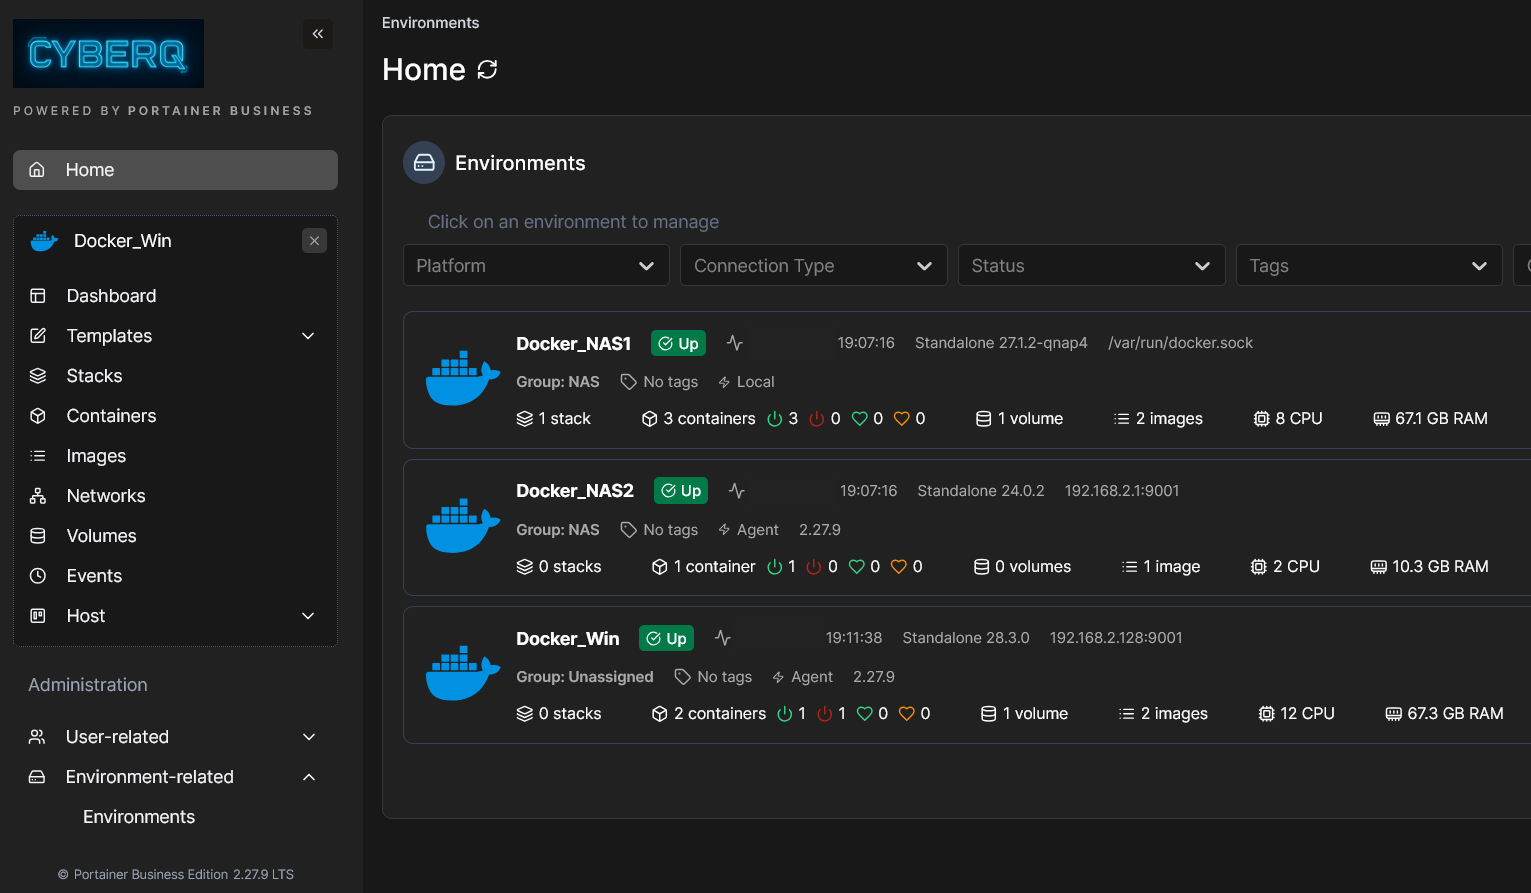
Task: Click the container cube icon on Docker_NAS1
Action: pyautogui.click(x=650, y=419)
